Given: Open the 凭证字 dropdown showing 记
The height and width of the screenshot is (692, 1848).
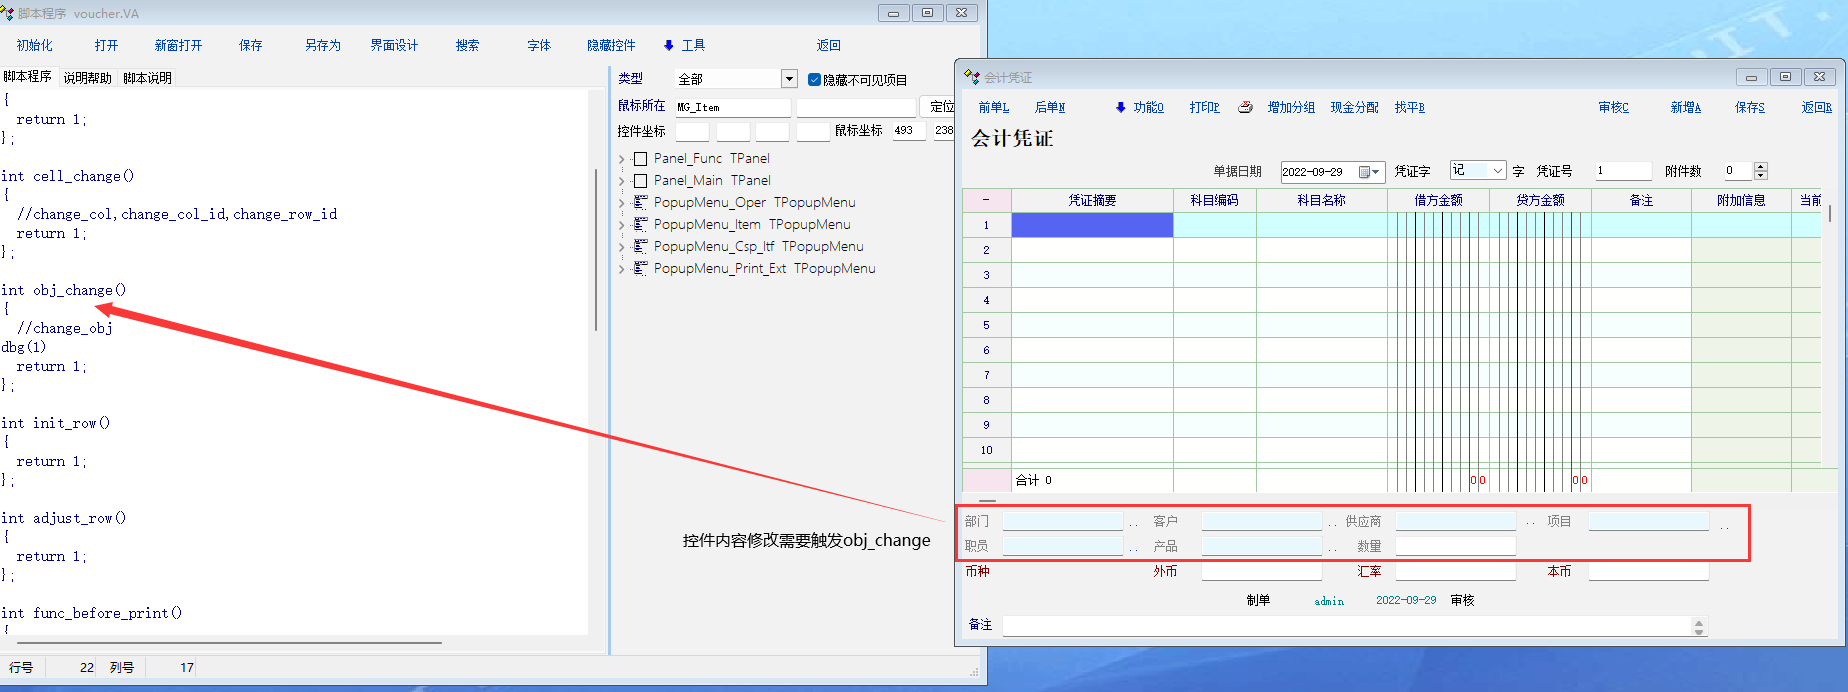Looking at the screenshot, I should click(x=1497, y=171).
